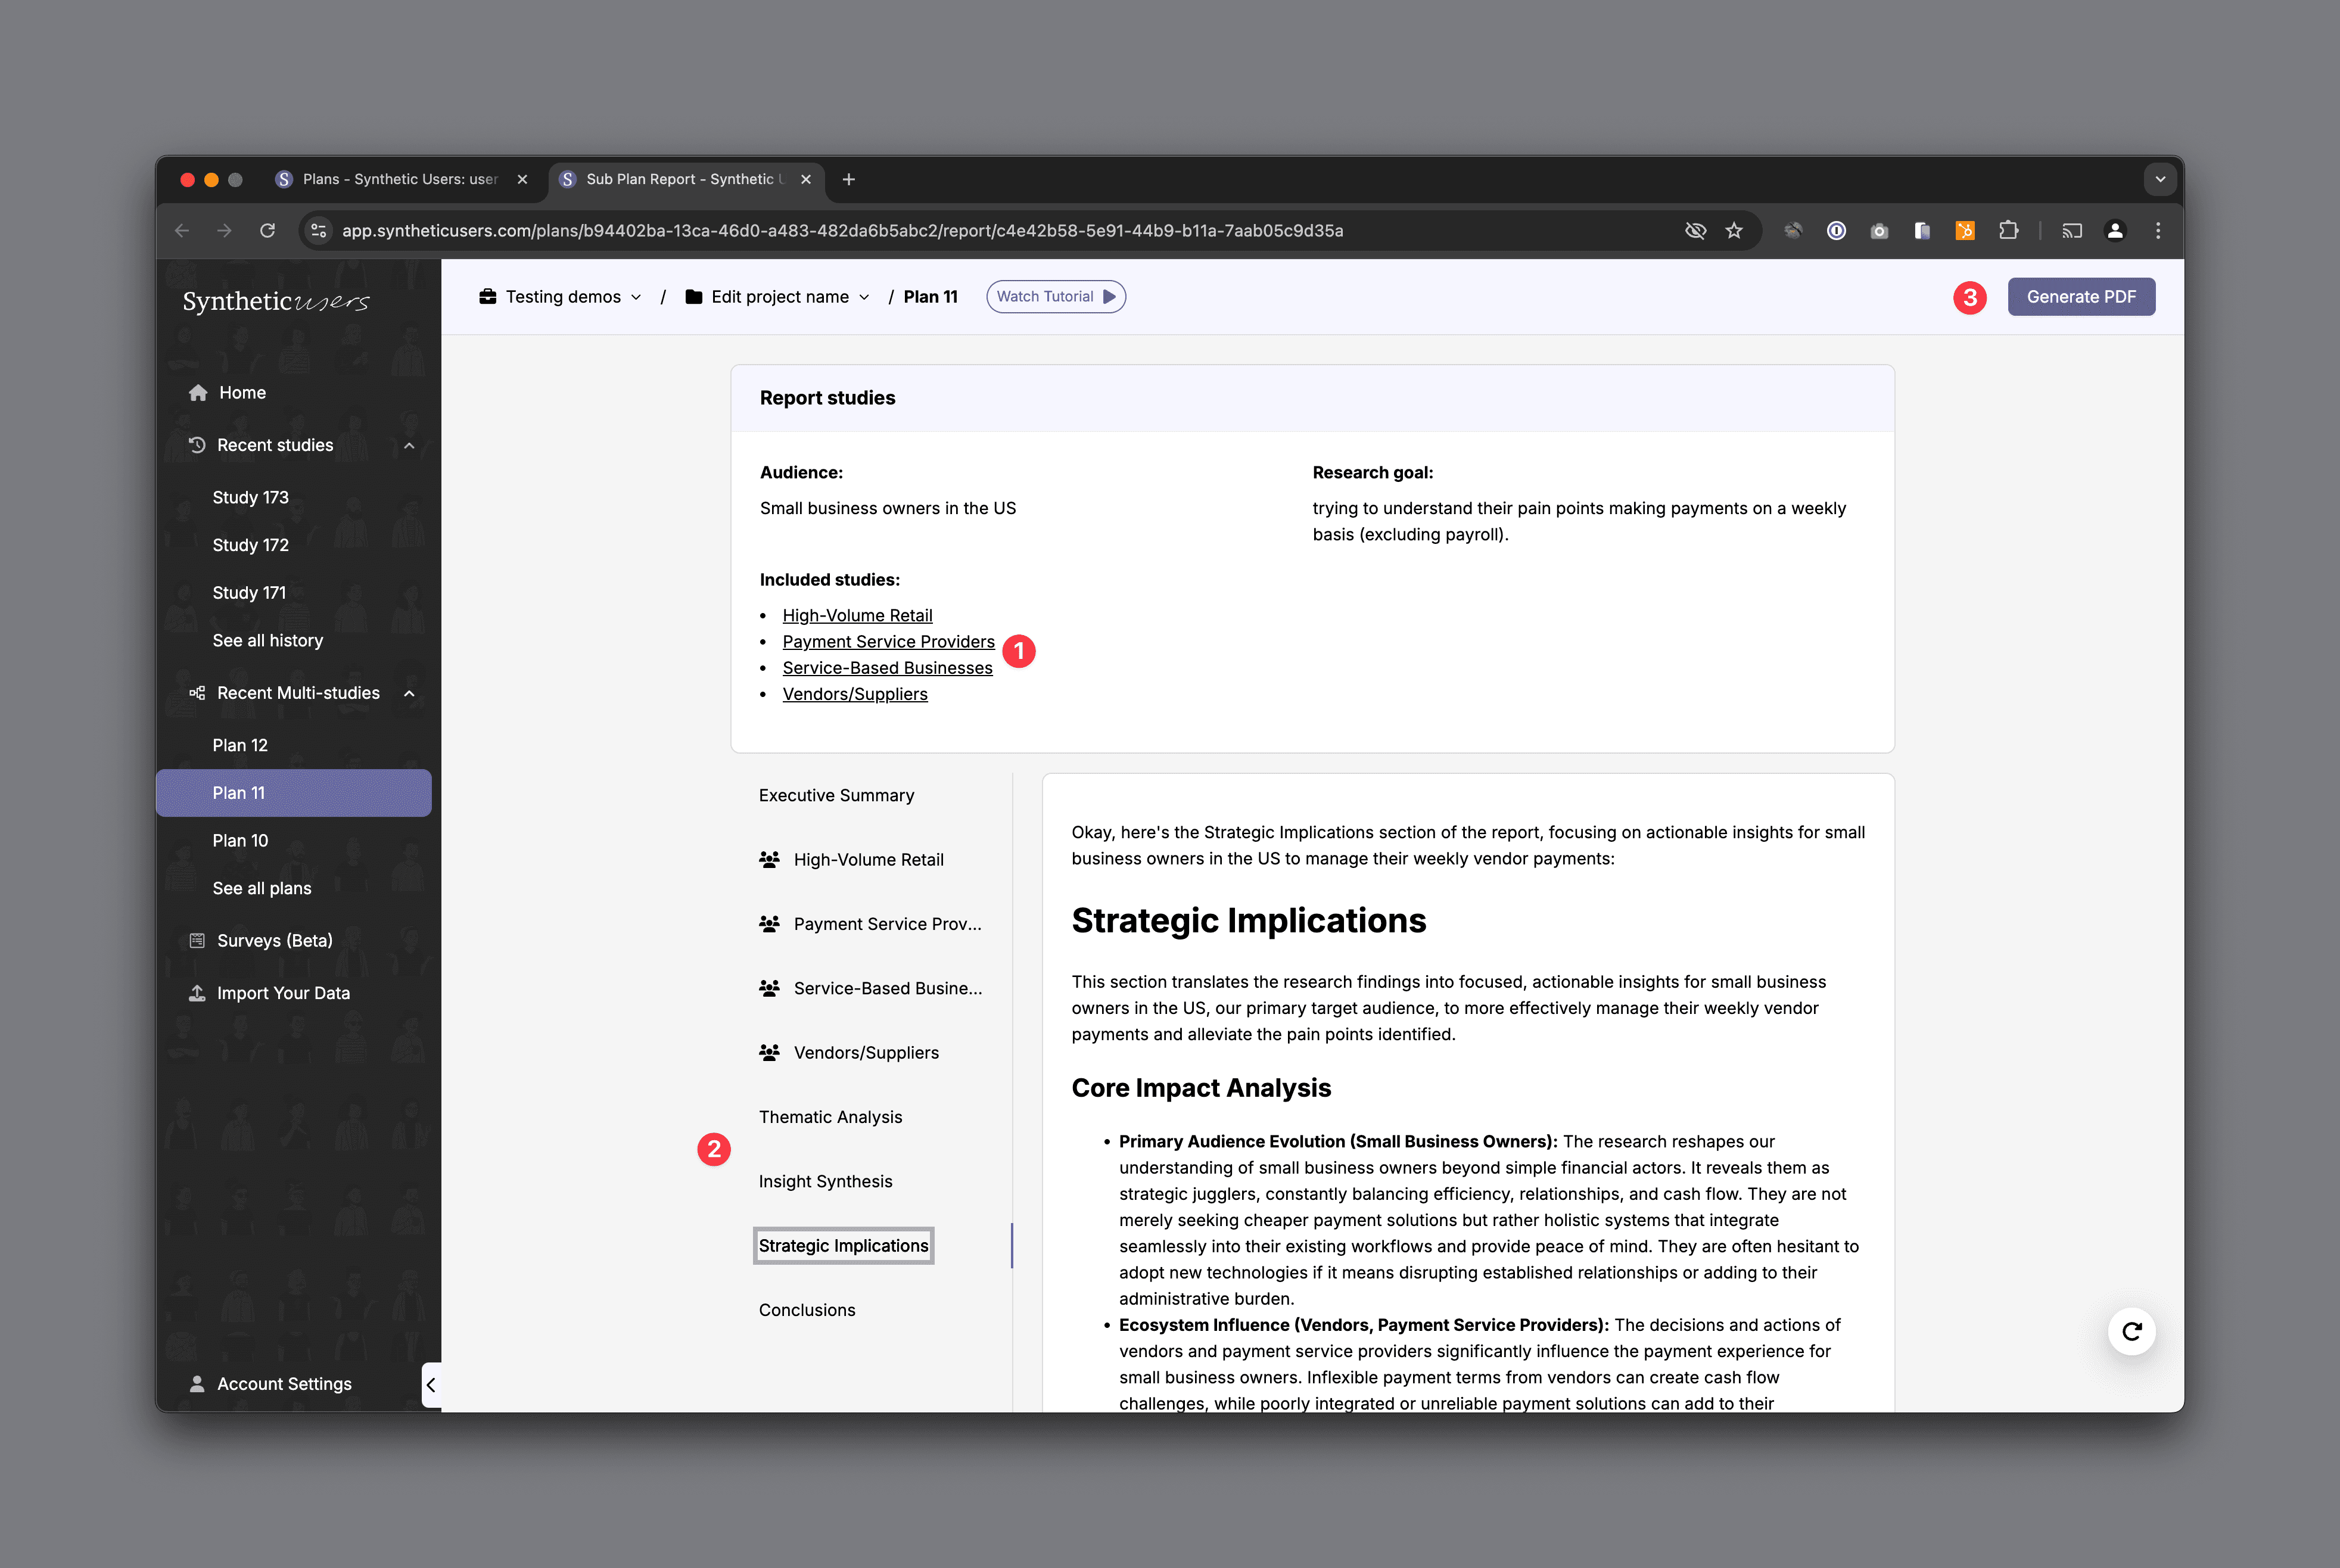This screenshot has width=2340, height=1568.
Task: Click the Surveys (Beta) sidebar icon
Action: click(x=197, y=941)
